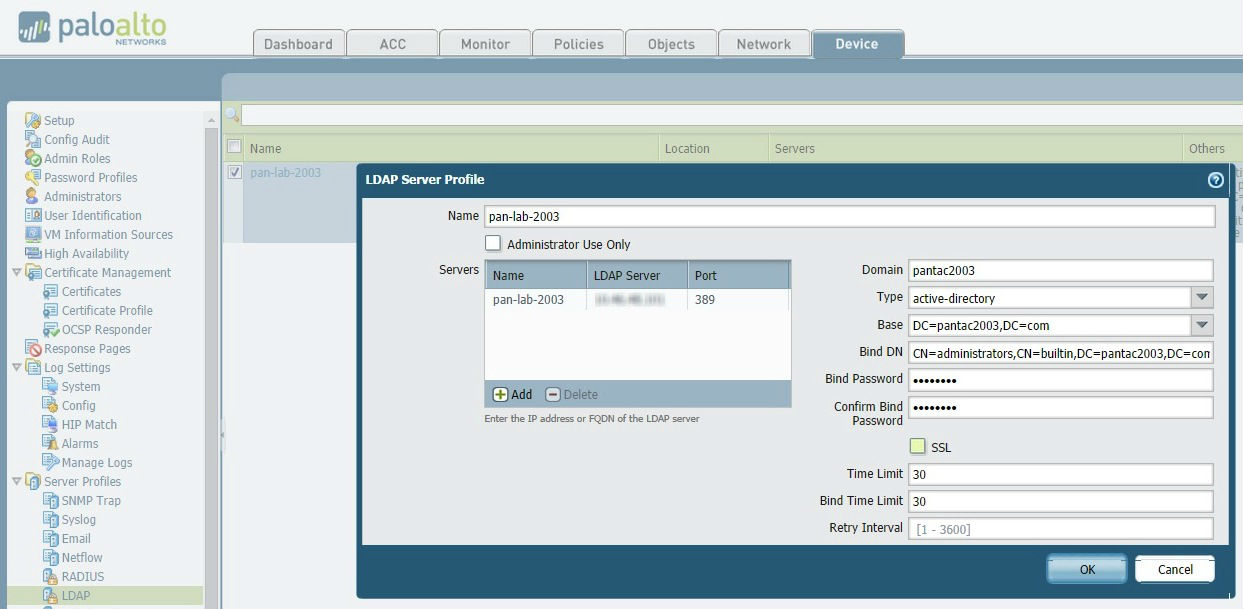The image size is (1243, 609).
Task: Click the Retry Interval input field
Action: [x=1060, y=528]
